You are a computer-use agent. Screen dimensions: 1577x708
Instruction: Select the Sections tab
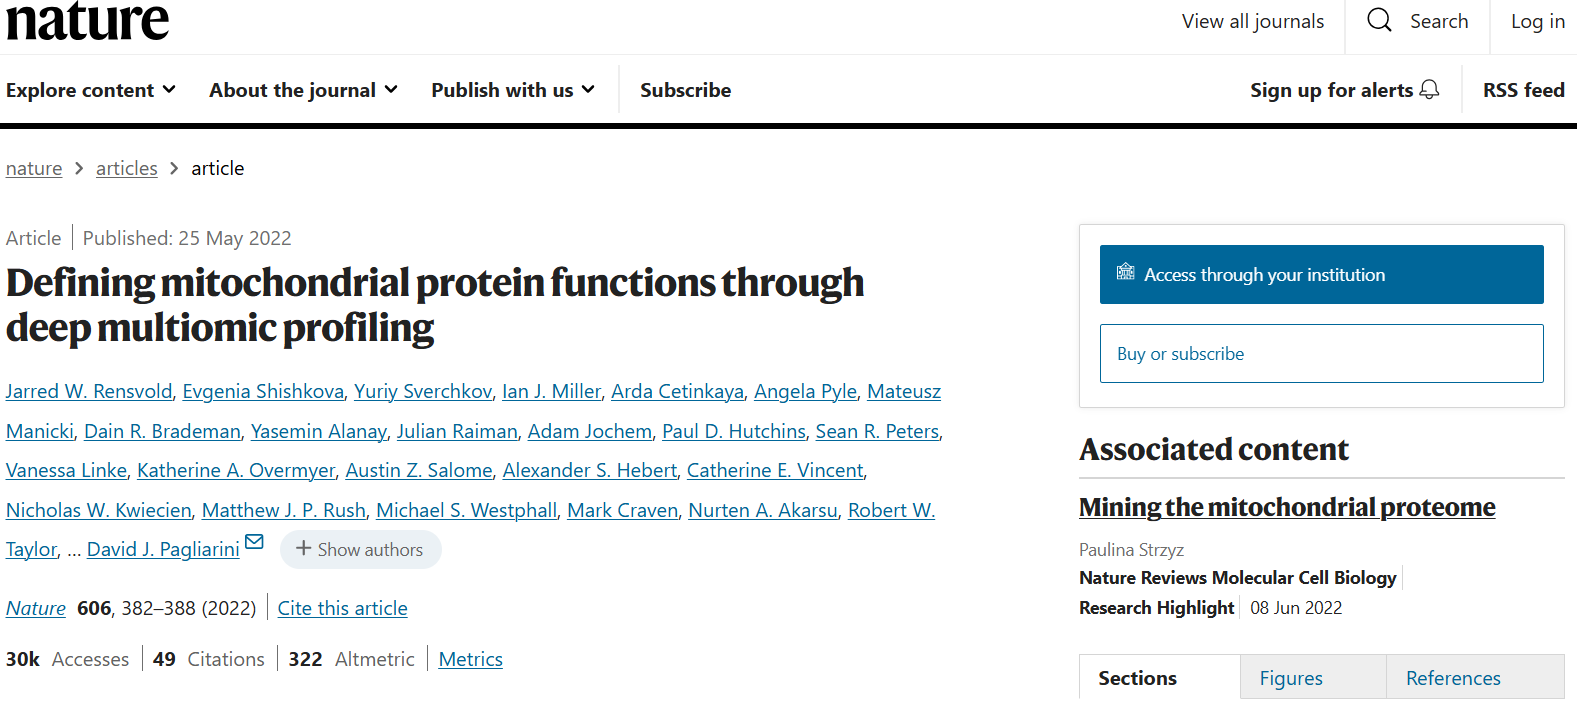tap(1137, 678)
